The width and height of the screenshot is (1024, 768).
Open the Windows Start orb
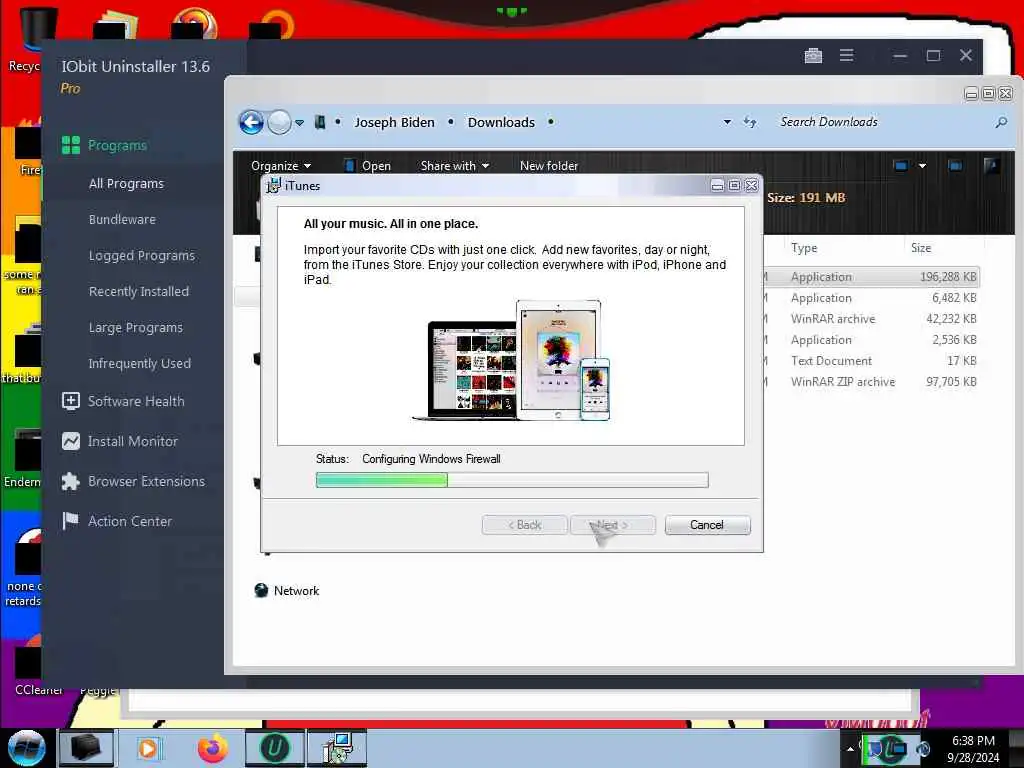[x=27, y=748]
